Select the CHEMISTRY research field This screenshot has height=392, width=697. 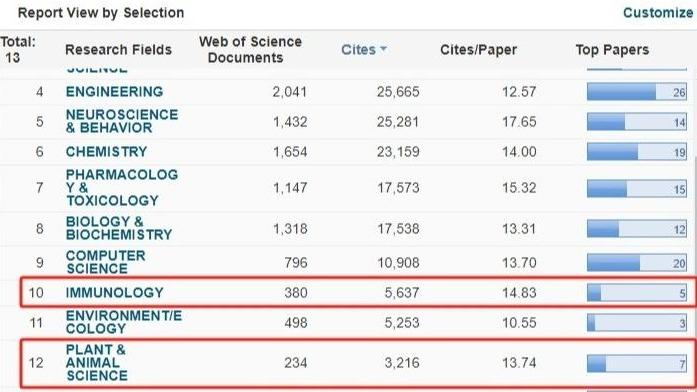(106, 152)
